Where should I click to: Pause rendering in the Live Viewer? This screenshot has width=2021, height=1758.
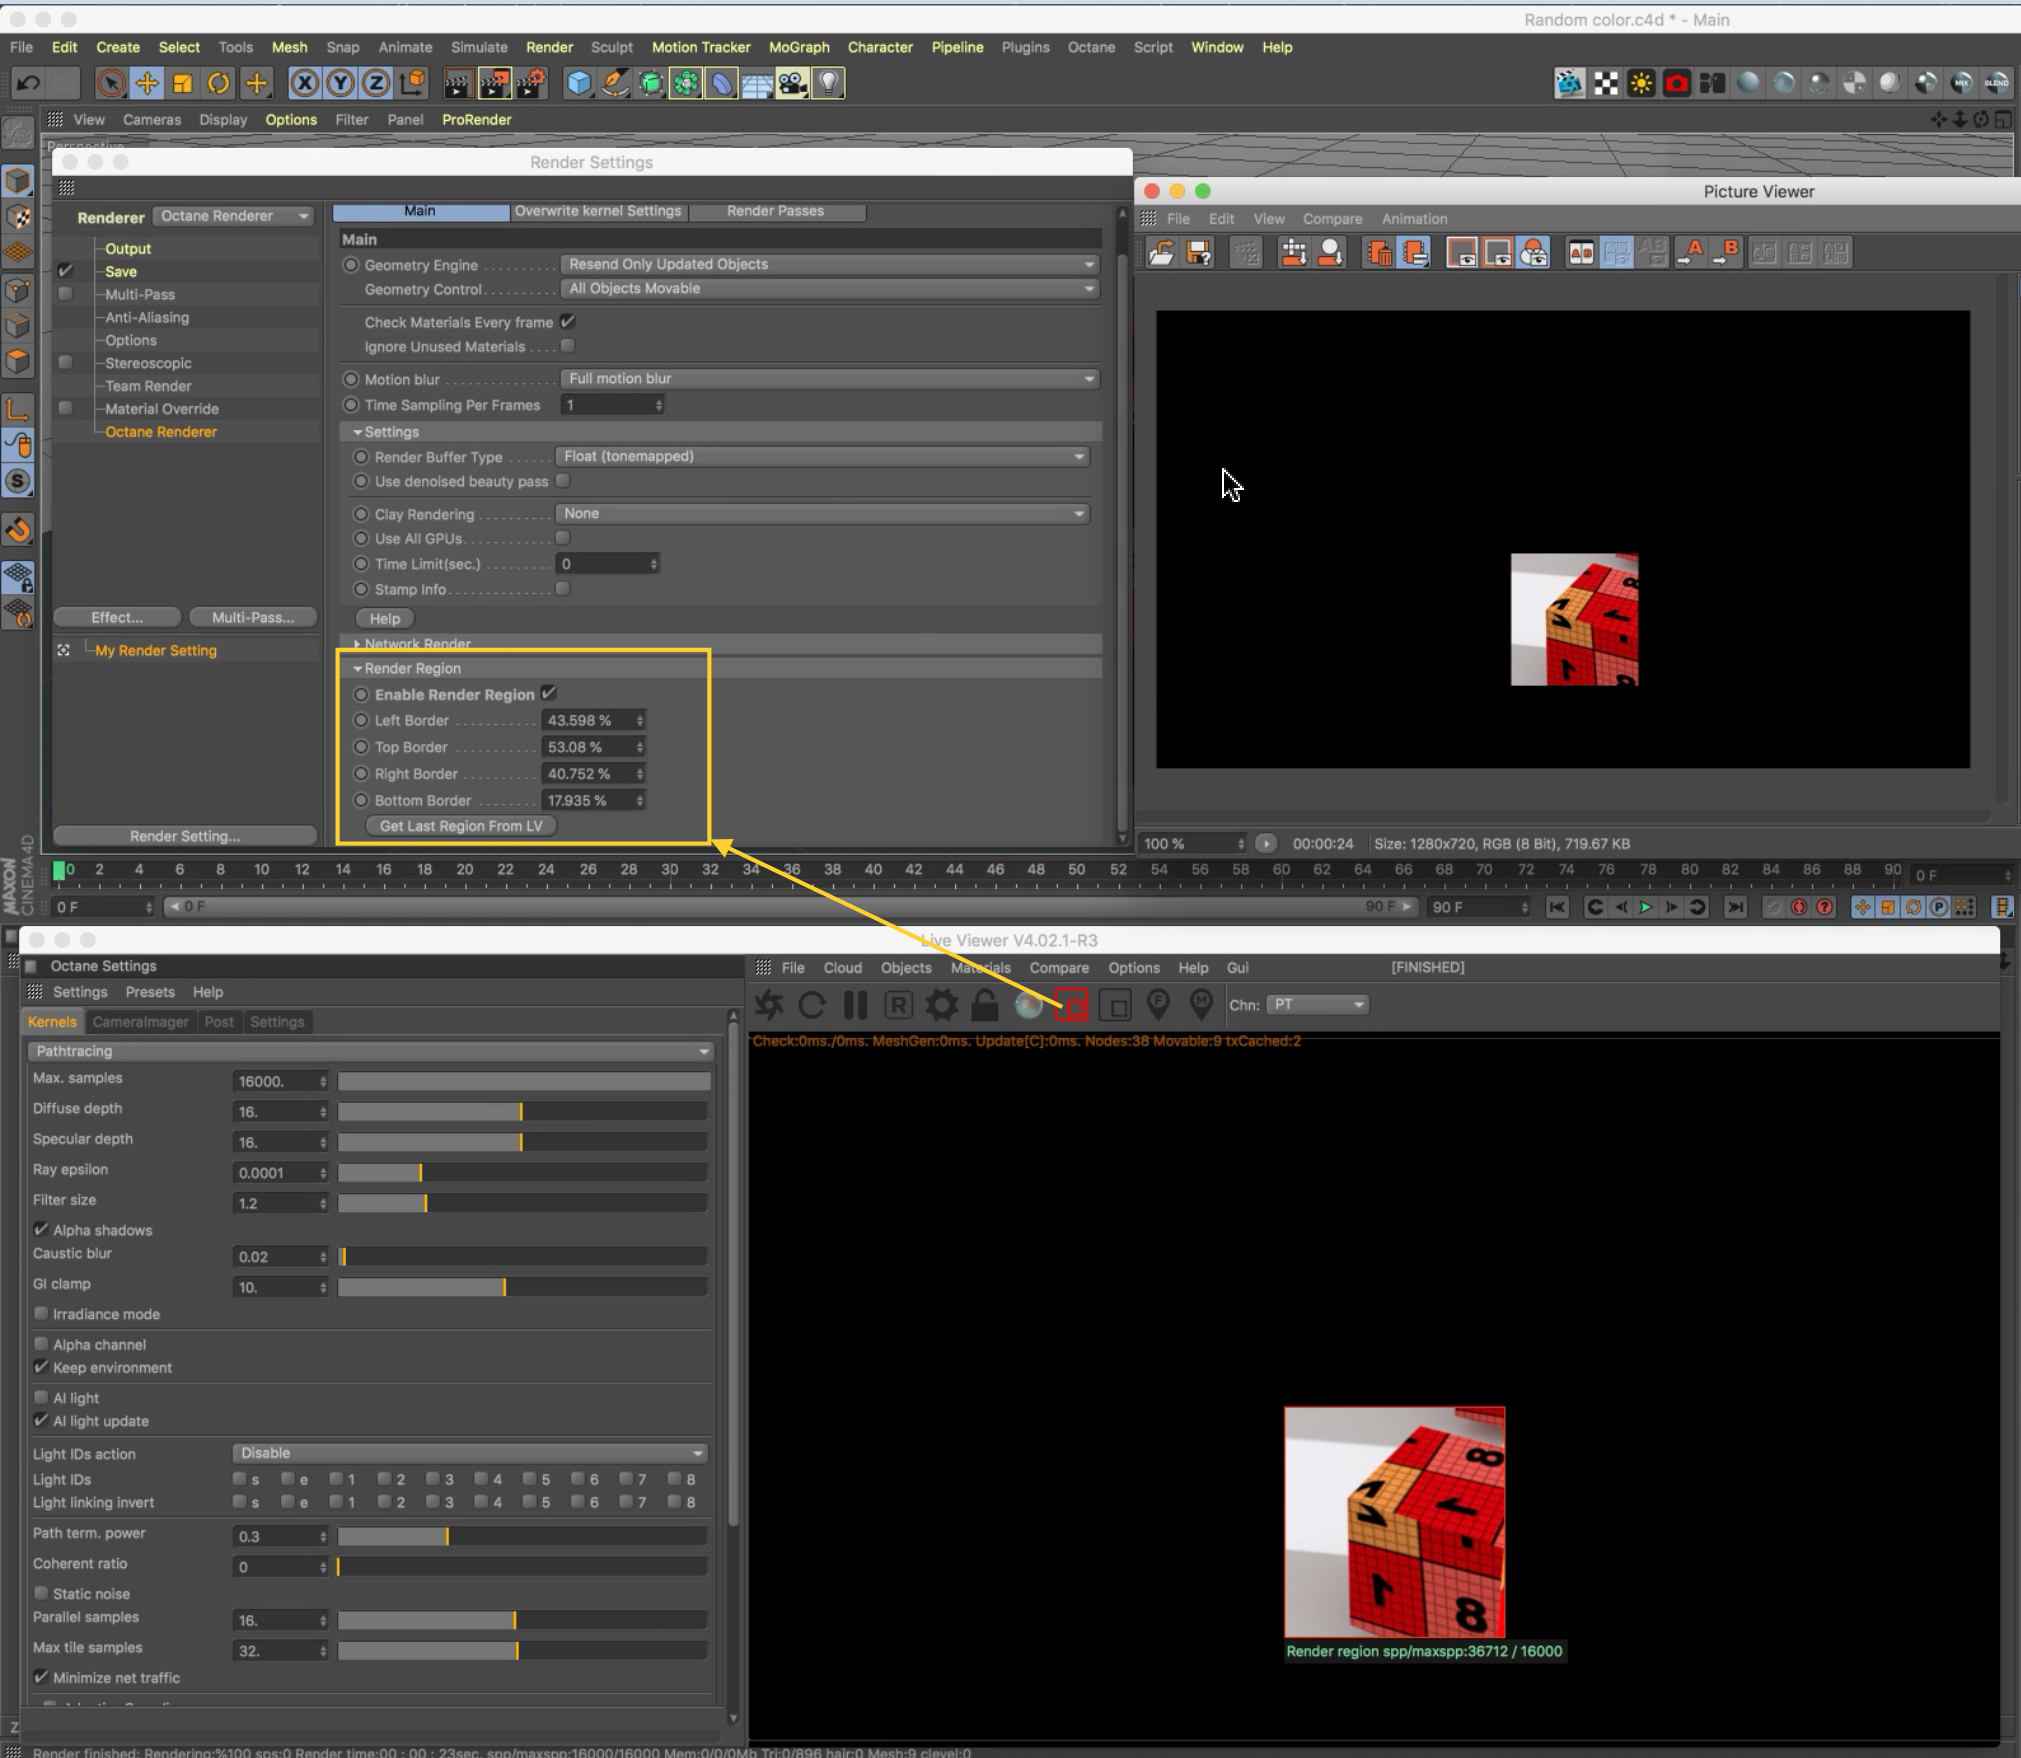855,1005
